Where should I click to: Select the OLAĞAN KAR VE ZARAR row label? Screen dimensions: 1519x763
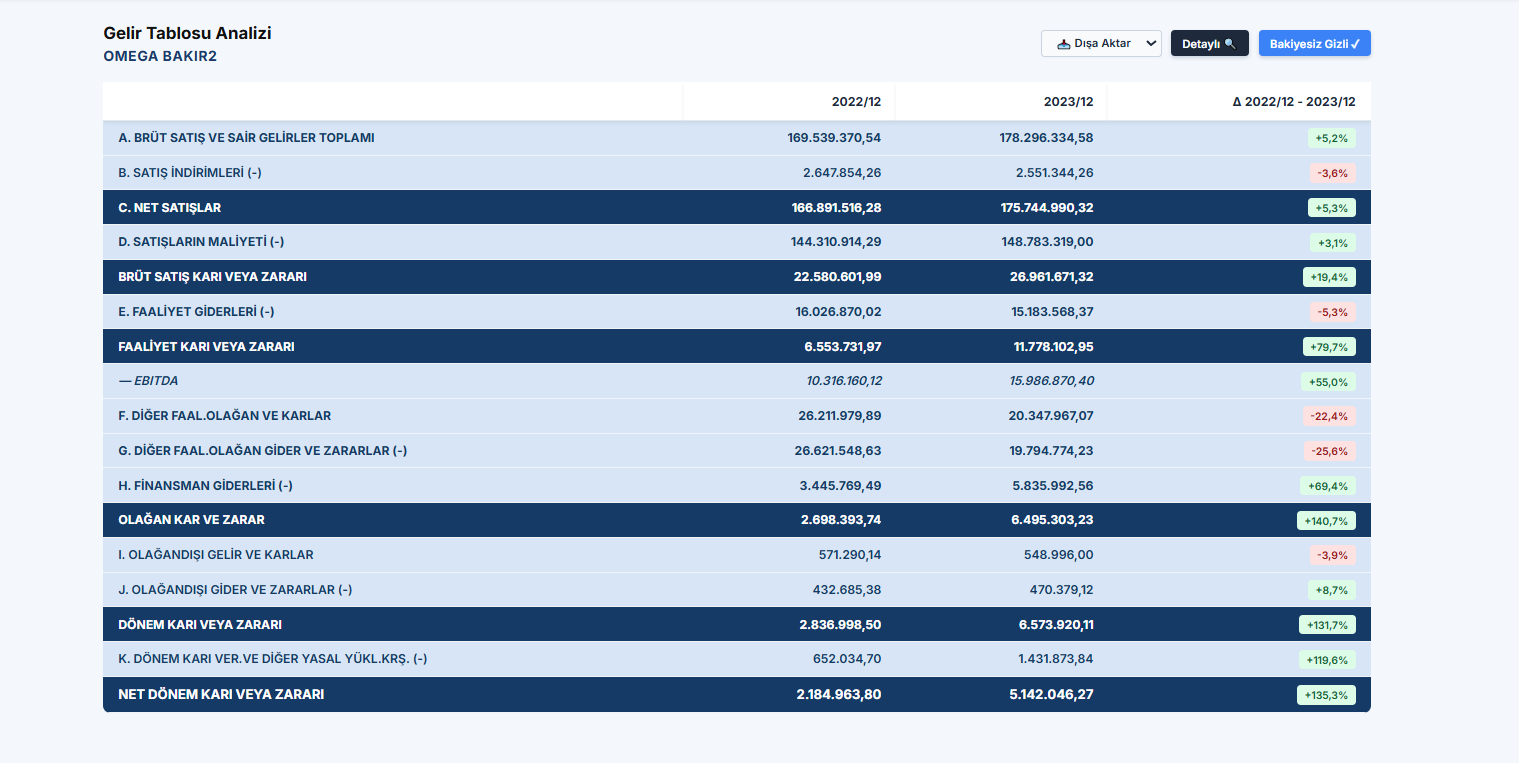click(191, 520)
